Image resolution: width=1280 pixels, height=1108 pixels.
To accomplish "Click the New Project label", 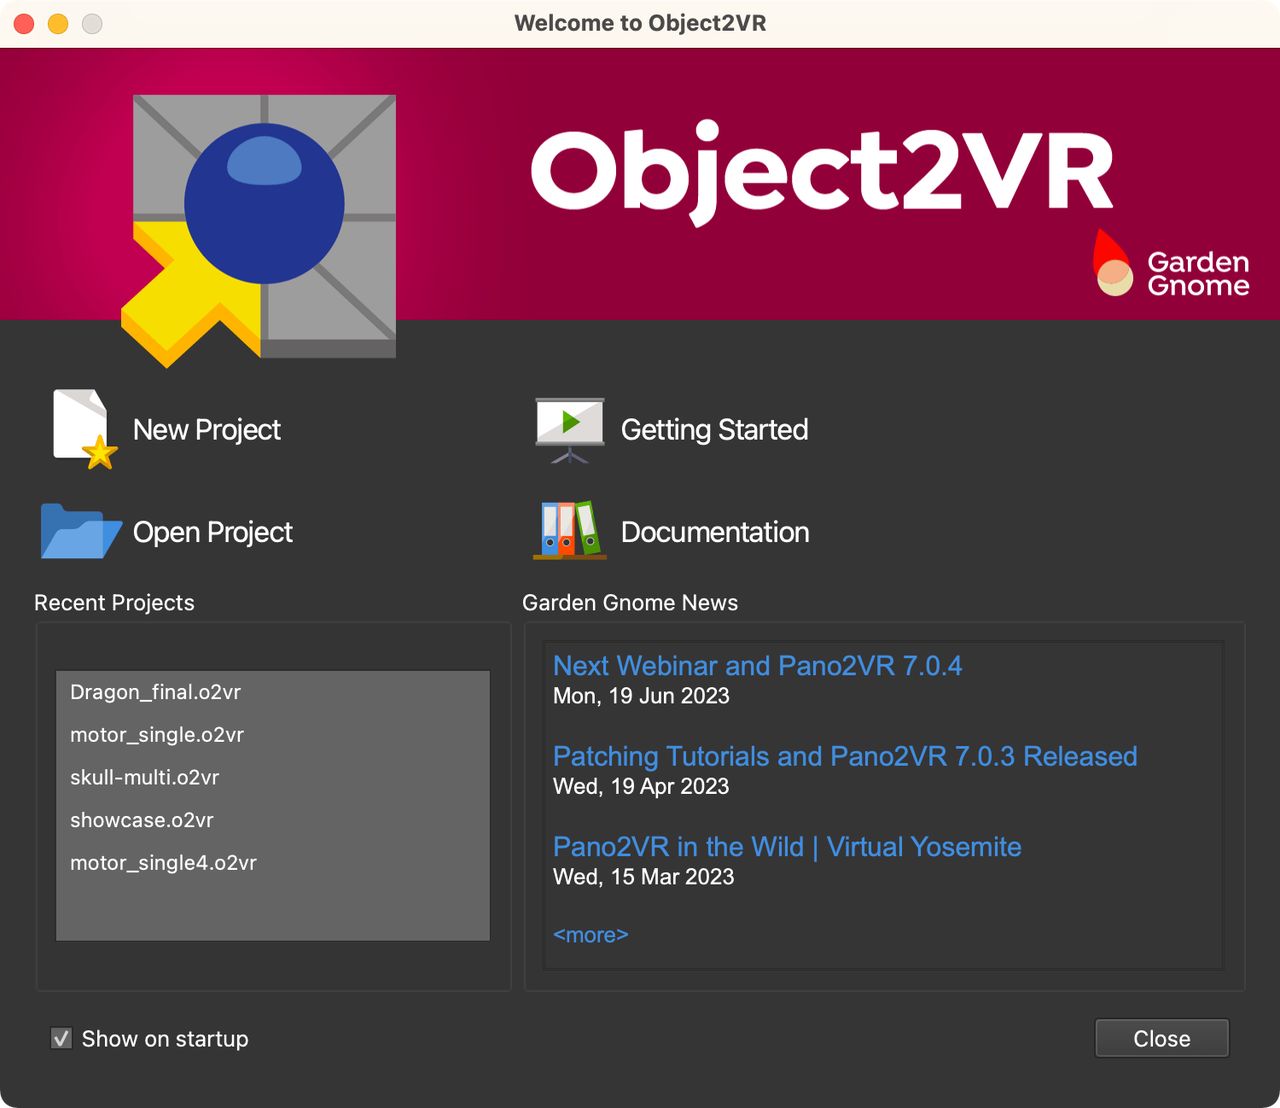I will [206, 429].
